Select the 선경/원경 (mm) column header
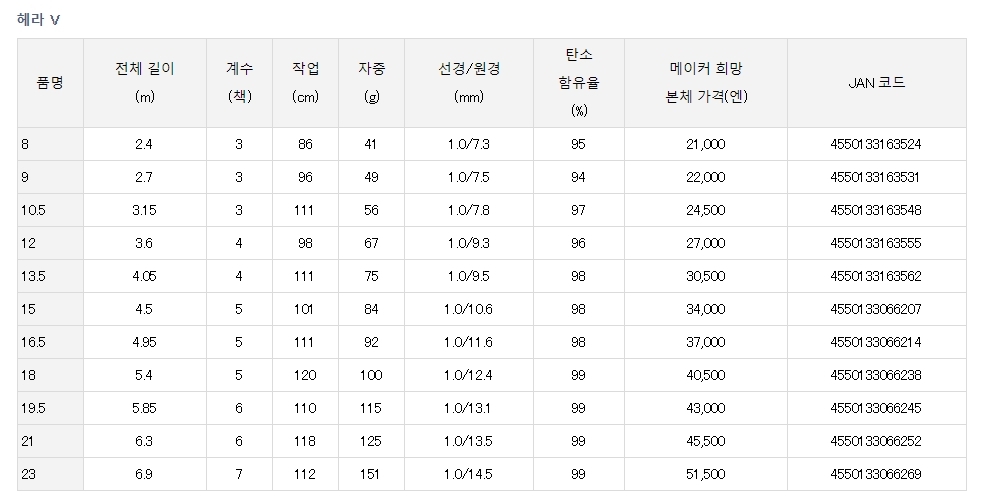 click(x=469, y=83)
